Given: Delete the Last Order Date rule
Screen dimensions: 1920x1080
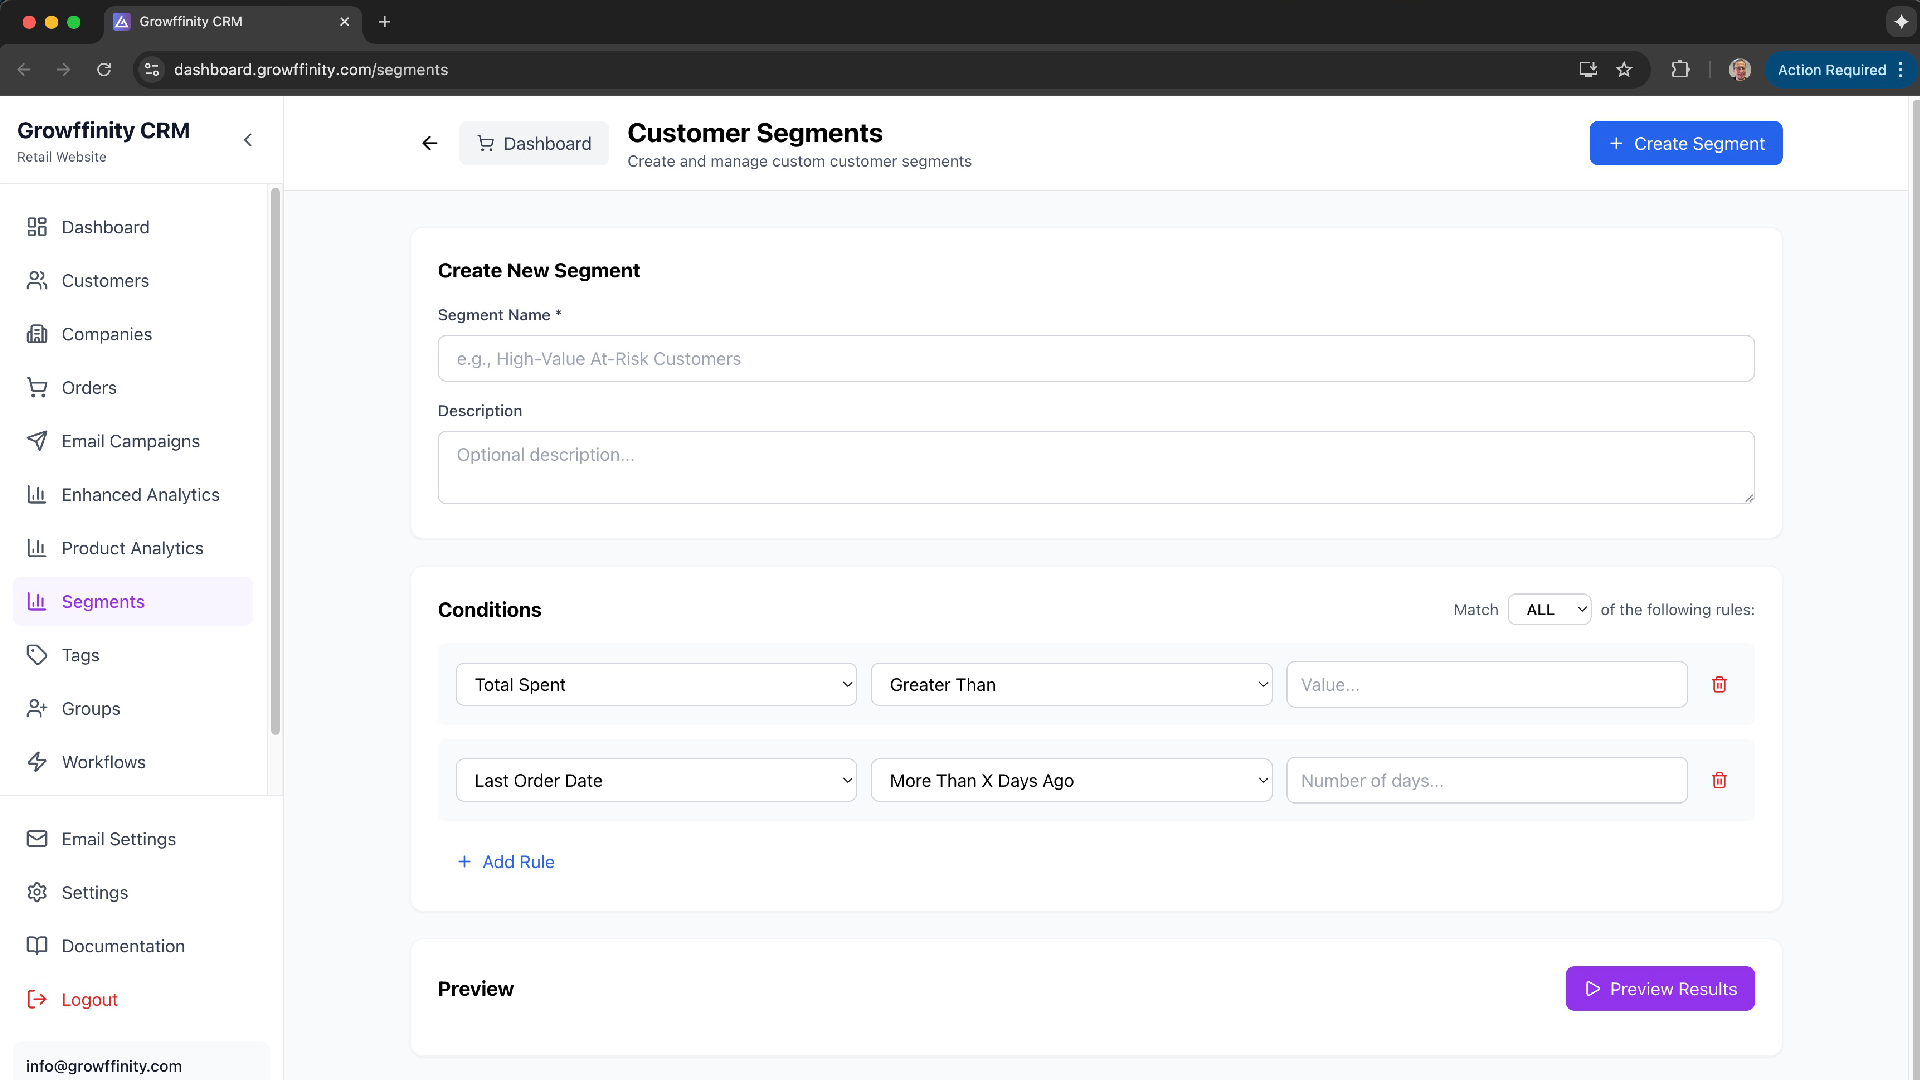Looking at the screenshot, I should (x=1719, y=781).
